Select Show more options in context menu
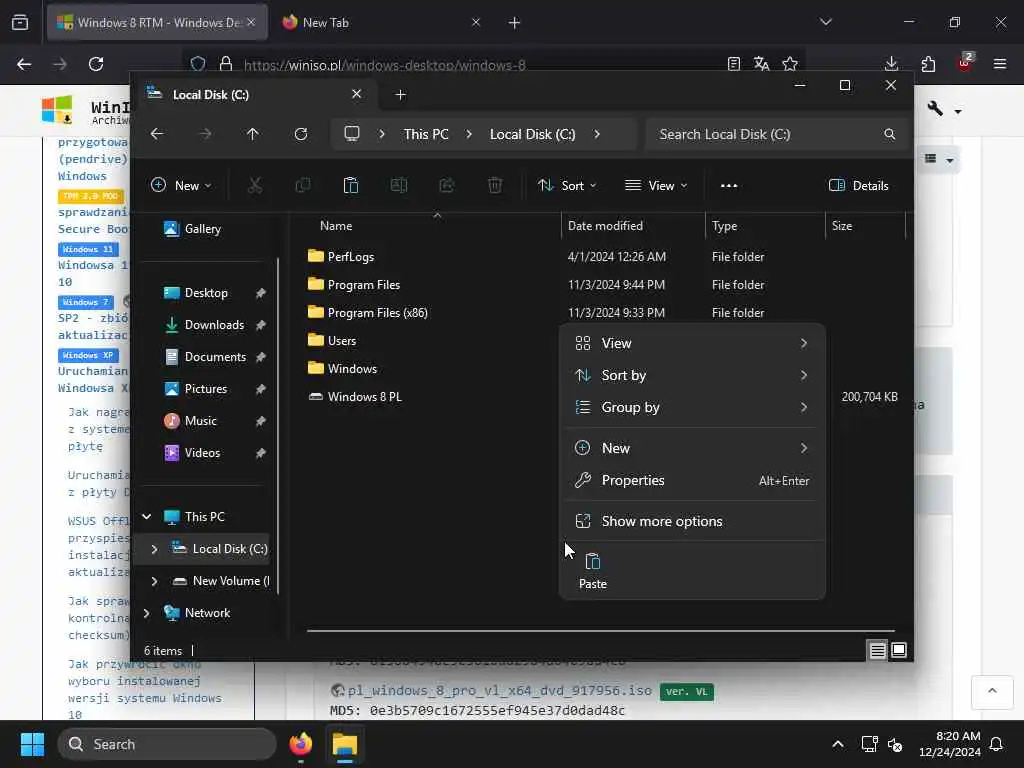The height and width of the screenshot is (768, 1024). (692, 521)
